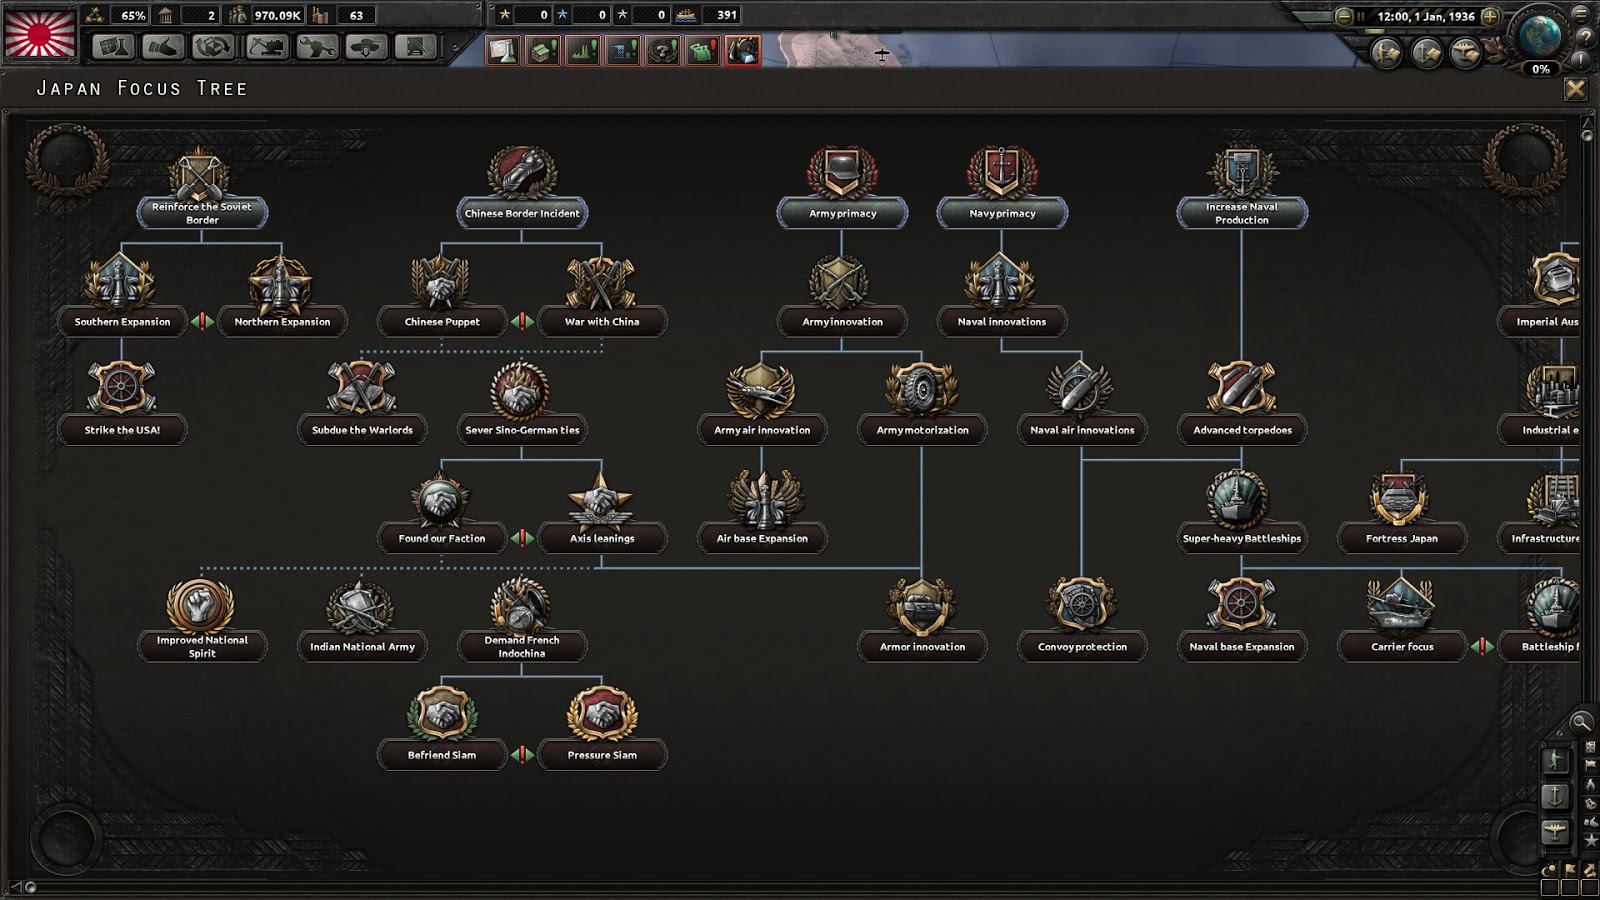Choose the Northern Expansion focus icon
The height and width of the screenshot is (900, 1600).
[x=281, y=281]
